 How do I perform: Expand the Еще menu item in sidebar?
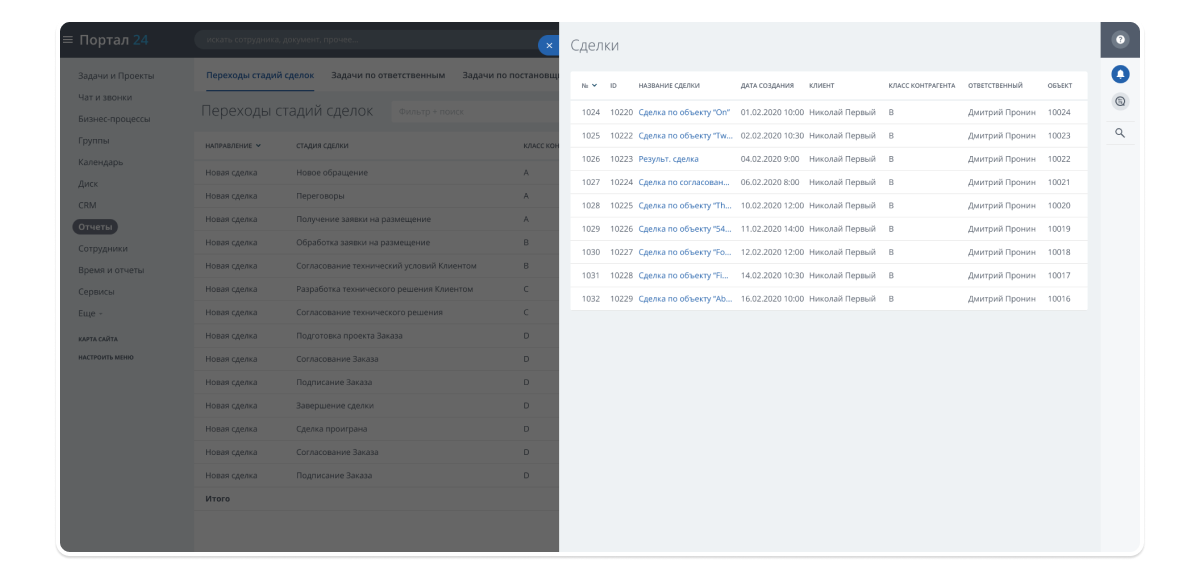[x=90, y=313]
